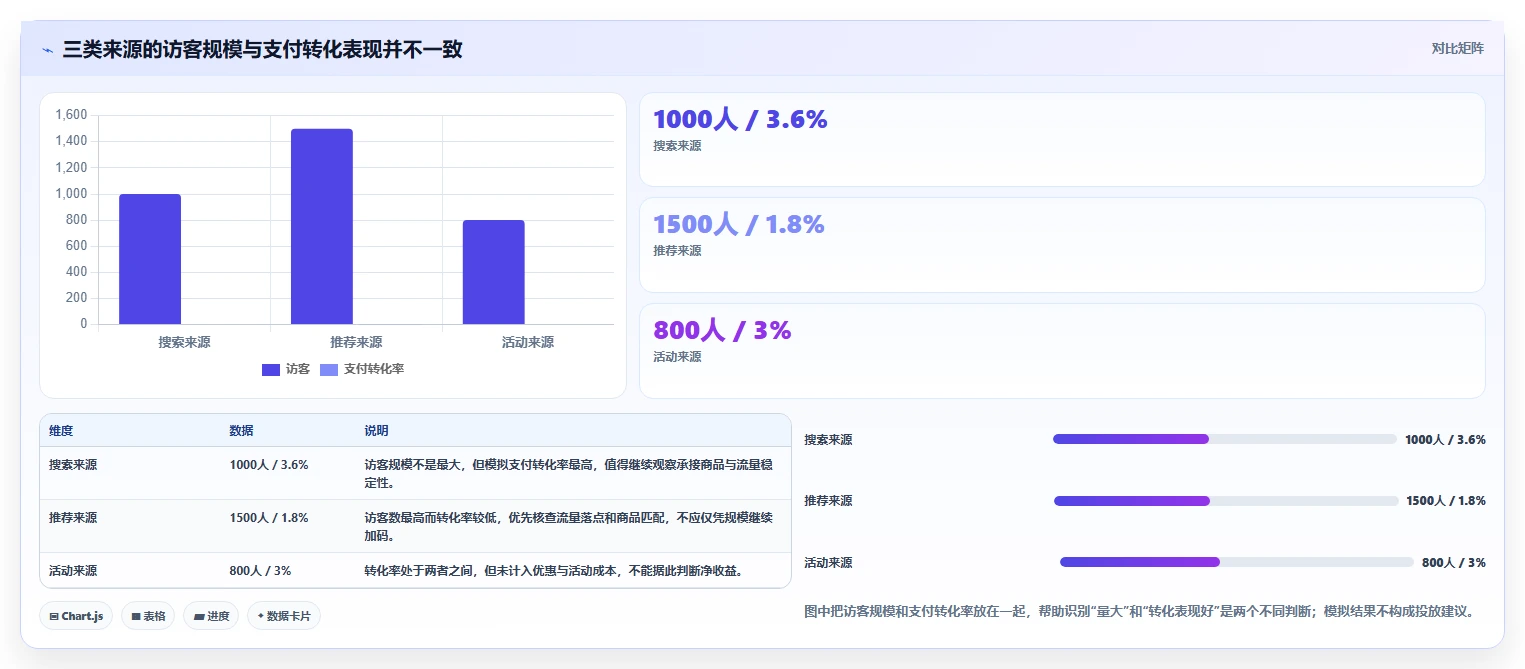1525x669 pixels.
Task: Click the 活动来源 progress bar
Action: pos(1237,562)
